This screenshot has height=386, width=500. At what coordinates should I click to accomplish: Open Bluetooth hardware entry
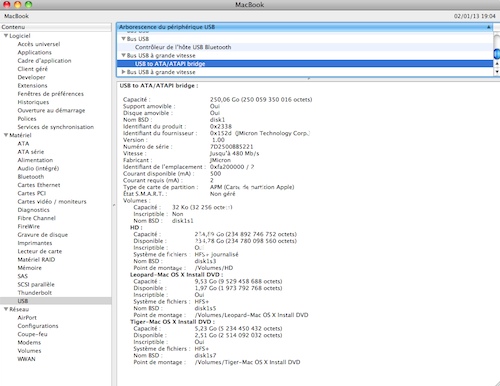pyautogui.click(x=31, y=177)
